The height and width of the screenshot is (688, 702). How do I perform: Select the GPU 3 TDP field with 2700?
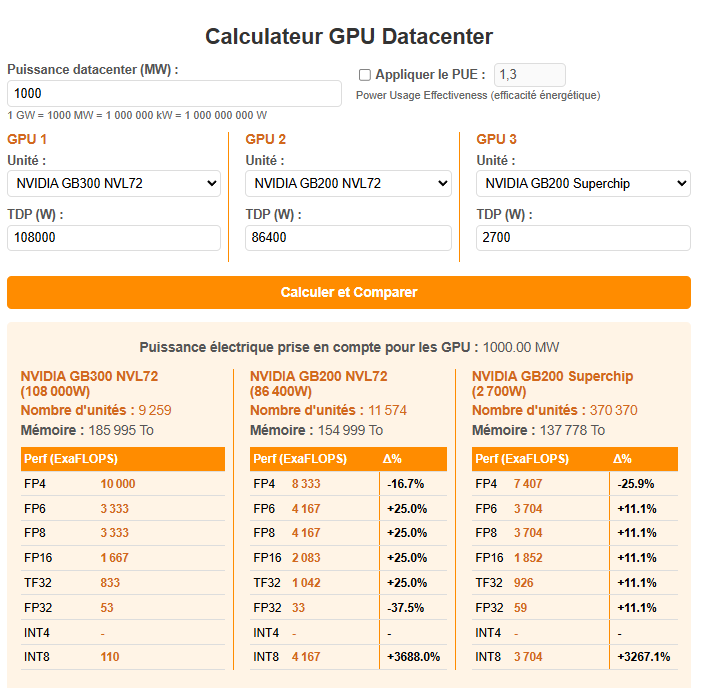coord(583,238)
